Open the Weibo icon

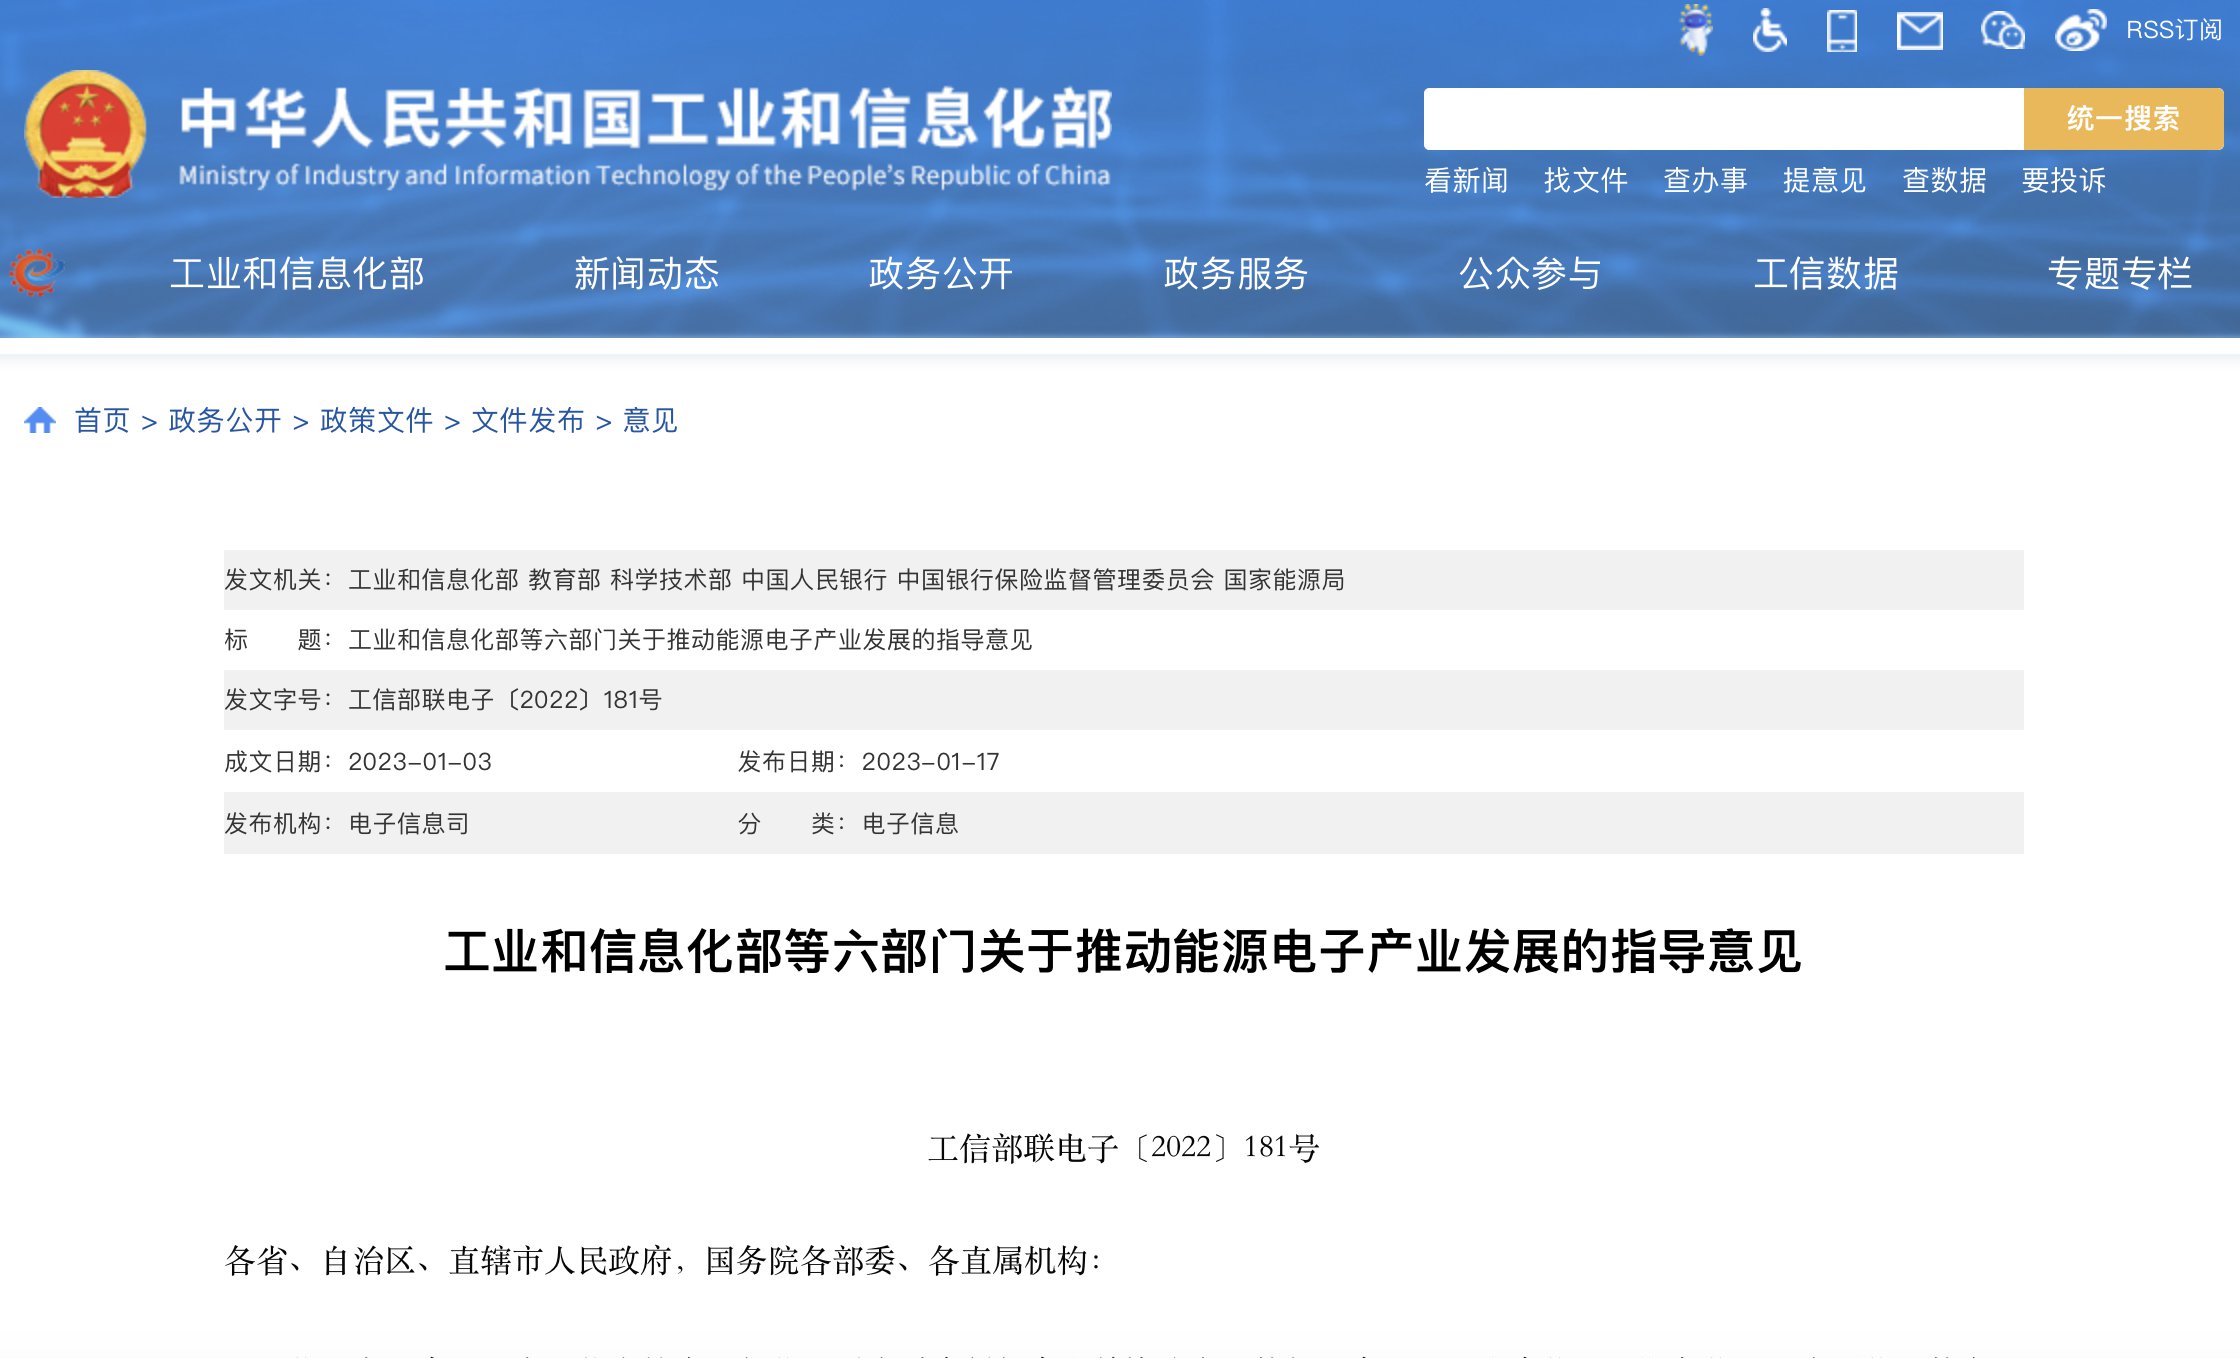(2080, 31)
